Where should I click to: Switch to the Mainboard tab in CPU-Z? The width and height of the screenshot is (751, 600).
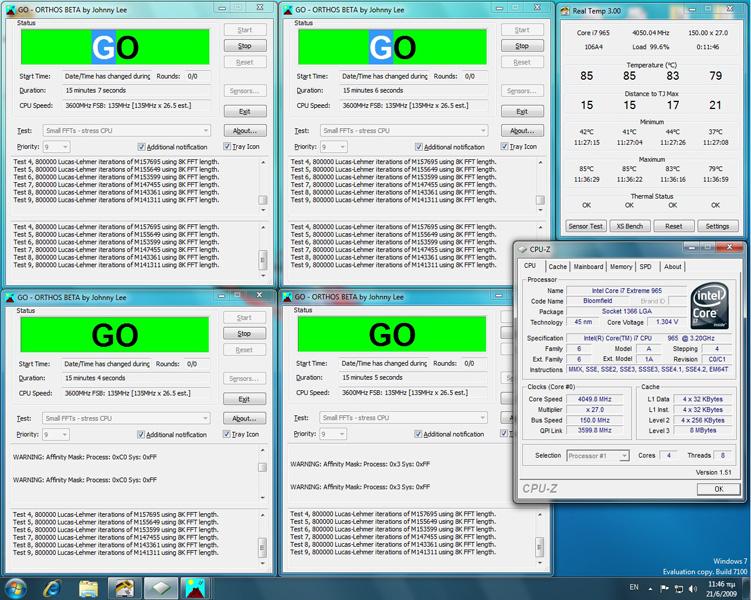[x=588, y=267]
